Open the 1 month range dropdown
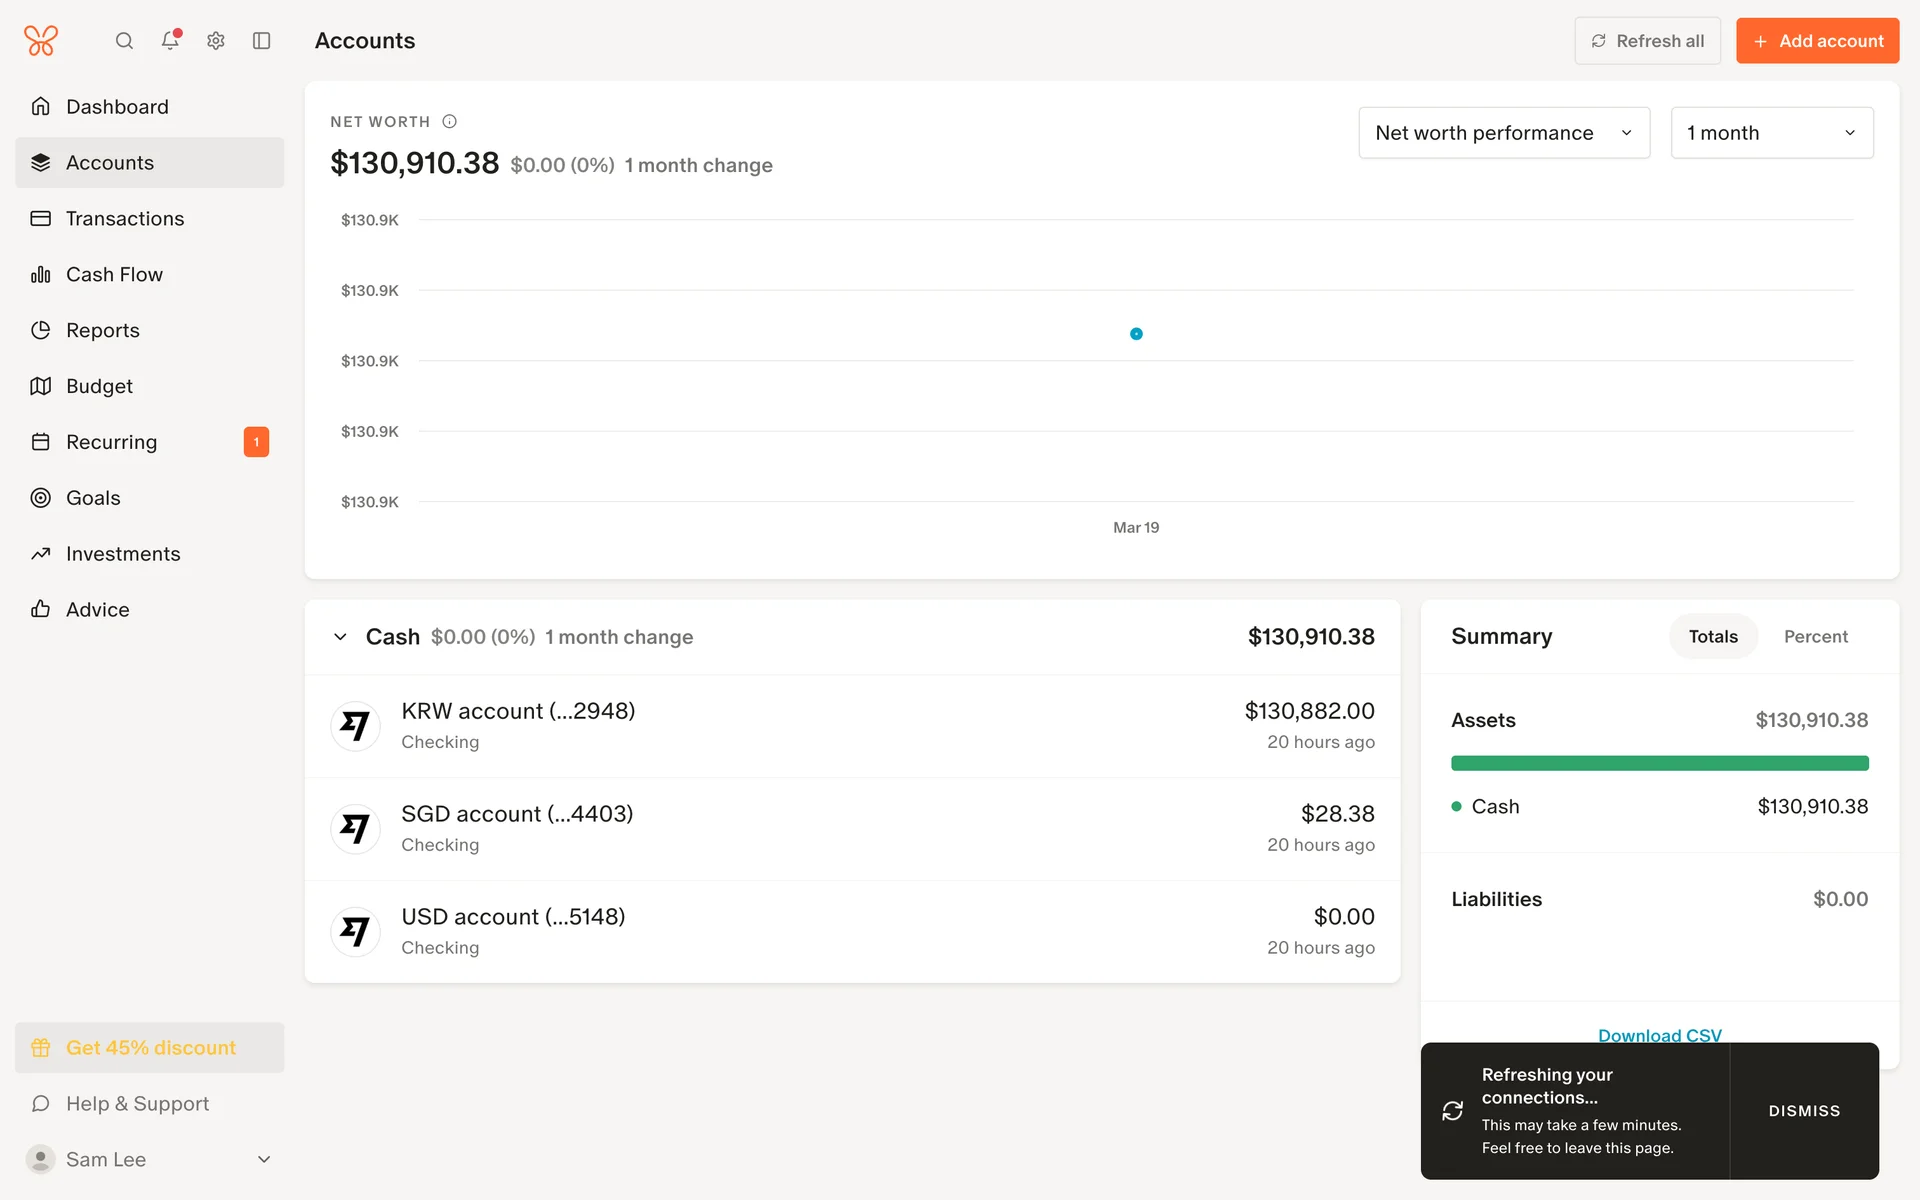1920x1200 pixels. (x=1771, y=133)
